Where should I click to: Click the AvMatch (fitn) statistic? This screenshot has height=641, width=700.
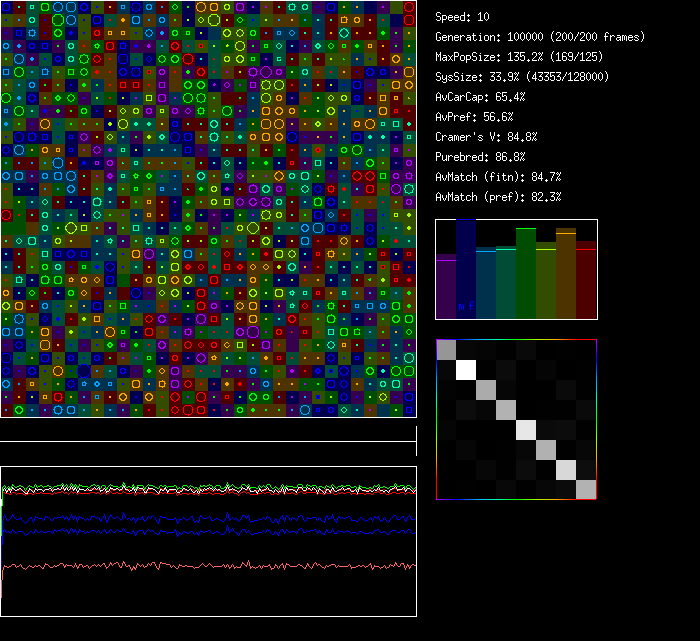tap(499, 177)
